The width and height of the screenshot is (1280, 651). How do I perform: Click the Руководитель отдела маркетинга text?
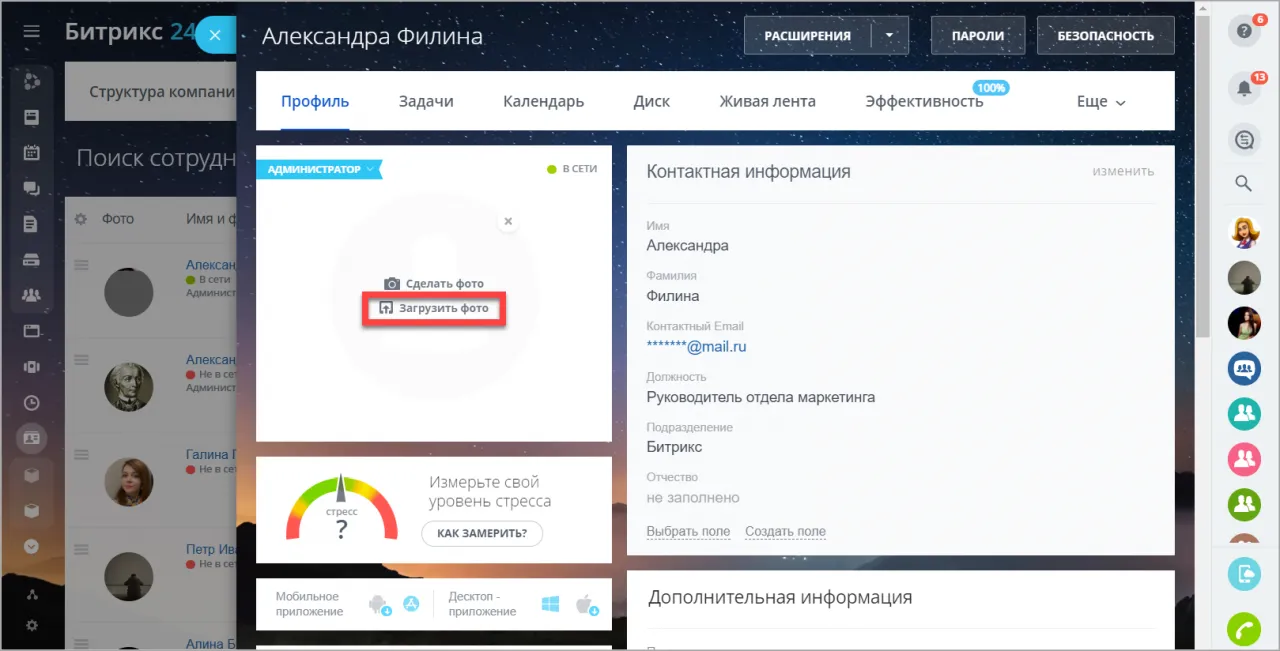coord(761,397)
